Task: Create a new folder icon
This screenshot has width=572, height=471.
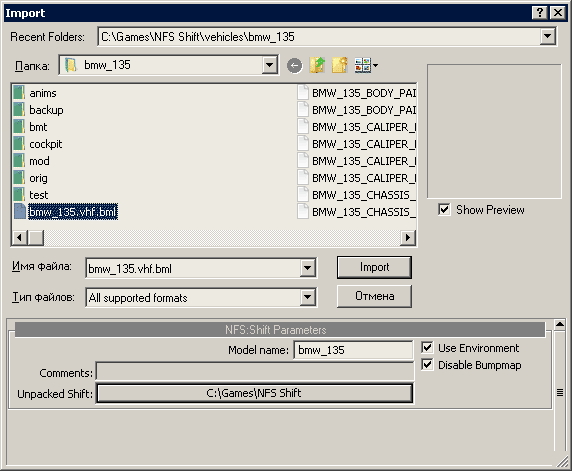Action: pyautogui.click(x=340, y=65)
